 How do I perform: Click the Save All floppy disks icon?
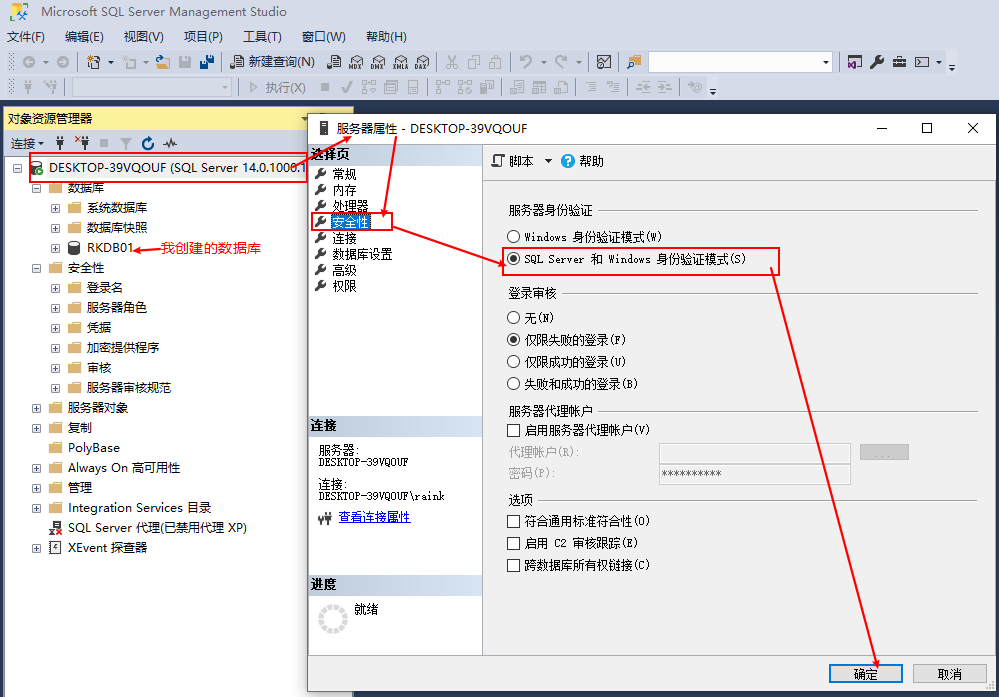pos(206,62)
